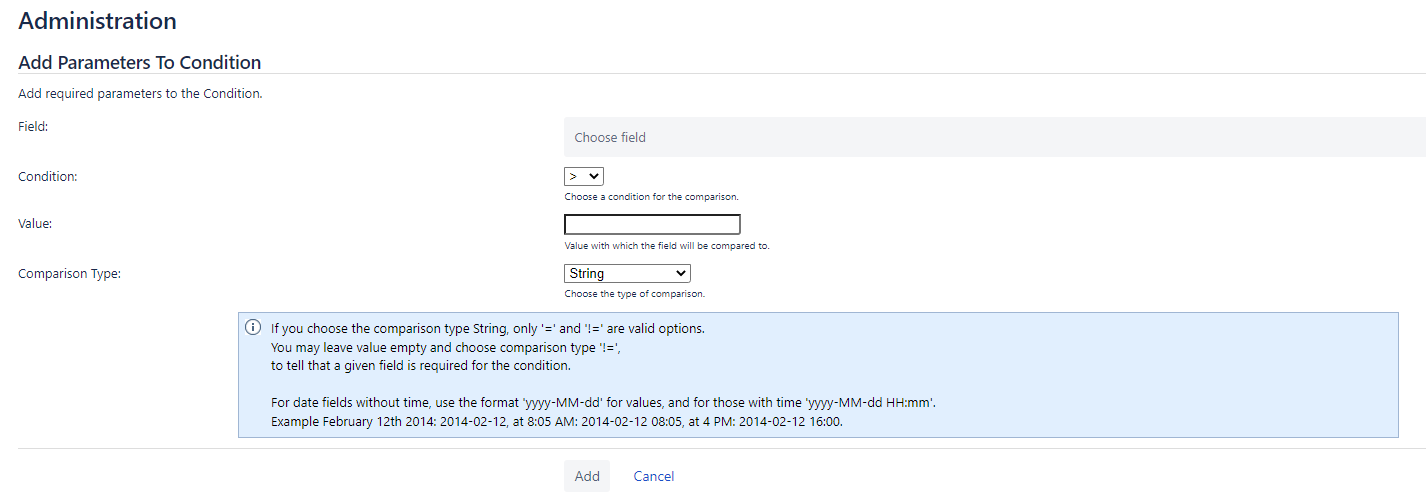Click the 'Value:' label
Image resolution: width=1426 pixels, height=500 pixels.
(35, 224)
